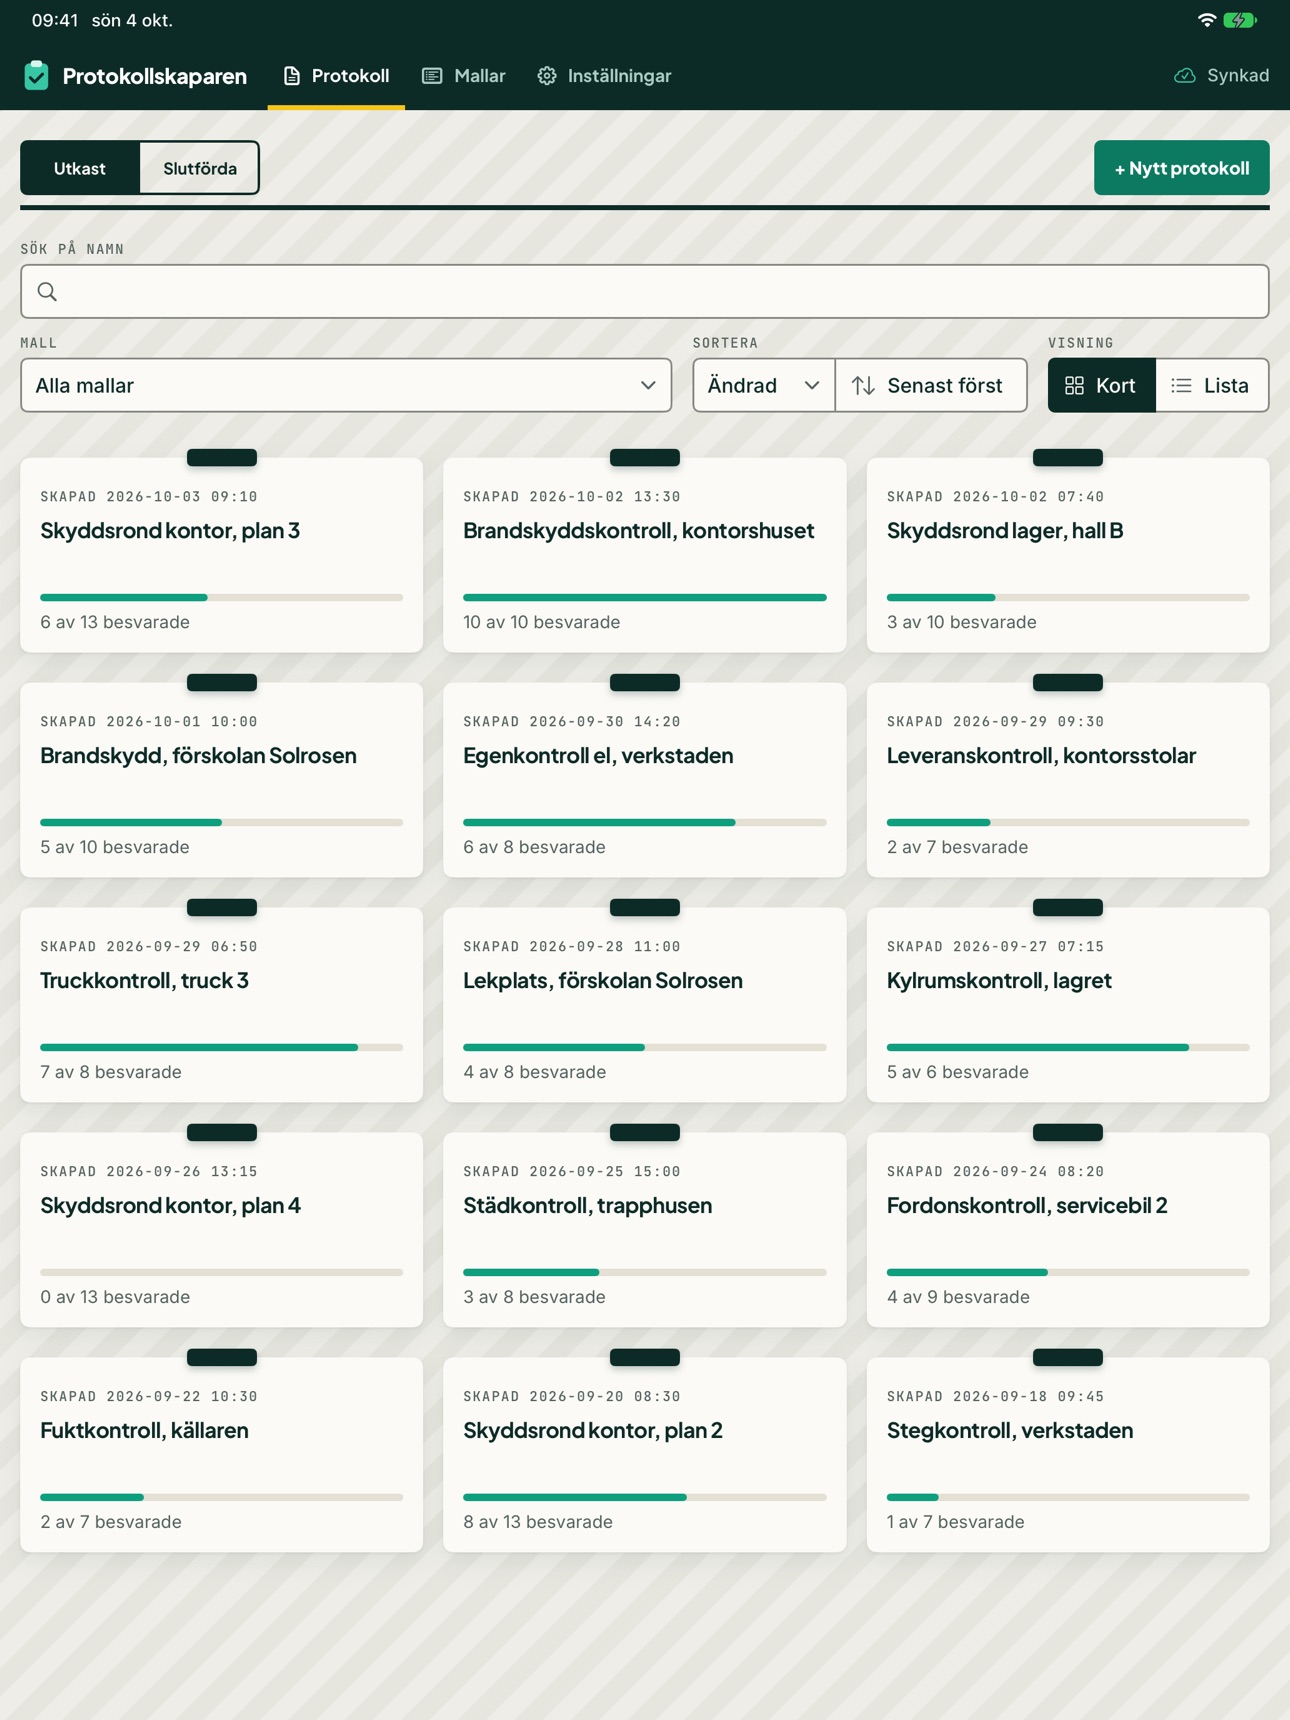Show Utkast protocols
1290x1720 pixels.
(80, 168)
